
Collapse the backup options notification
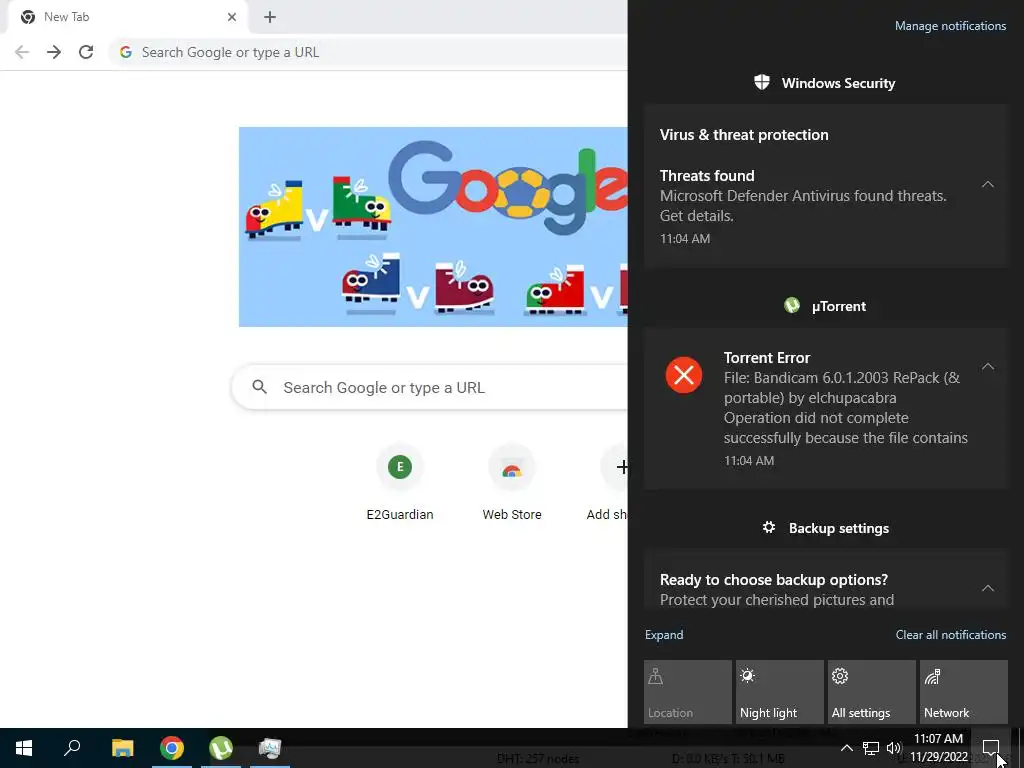[988, 588]
